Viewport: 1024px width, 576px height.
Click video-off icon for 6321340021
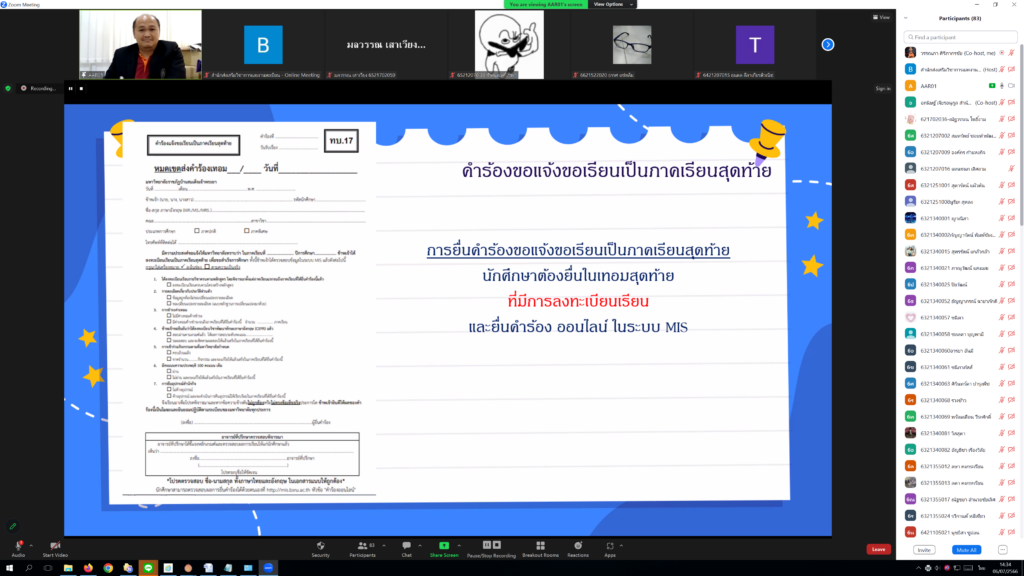pyautogui.click(x=1012, y=268)
